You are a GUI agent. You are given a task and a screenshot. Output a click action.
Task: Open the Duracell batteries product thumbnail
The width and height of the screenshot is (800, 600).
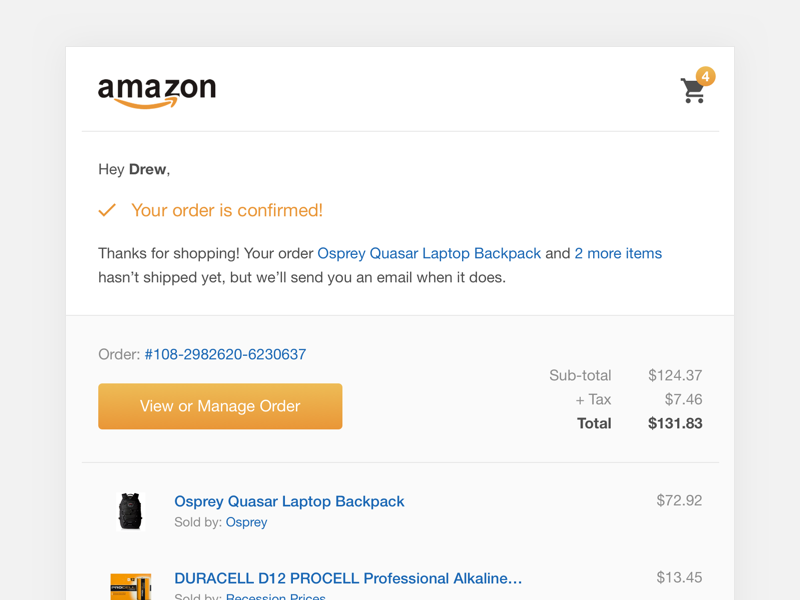pos(131,587)
